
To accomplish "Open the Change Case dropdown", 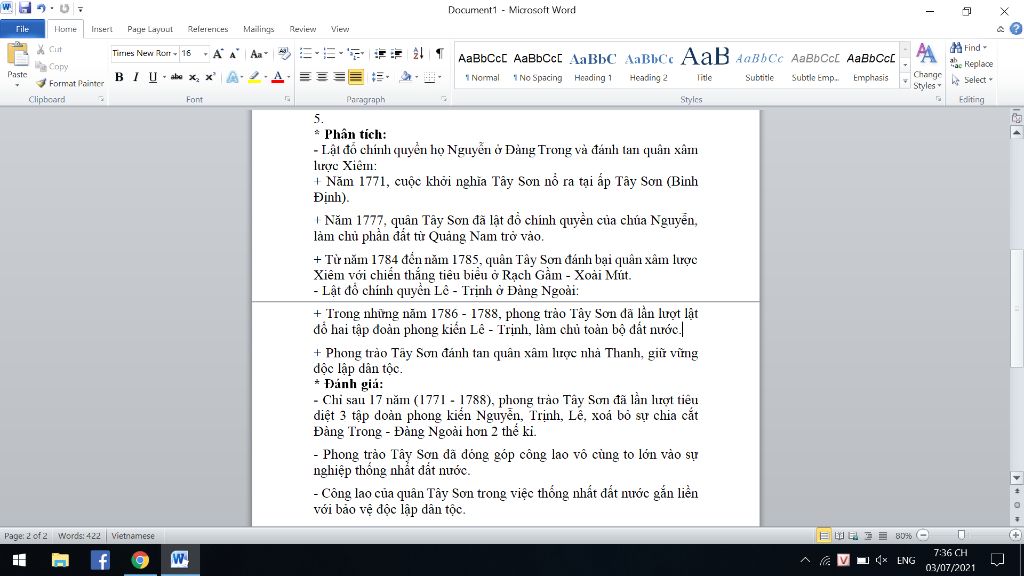I will coord(259,54).
